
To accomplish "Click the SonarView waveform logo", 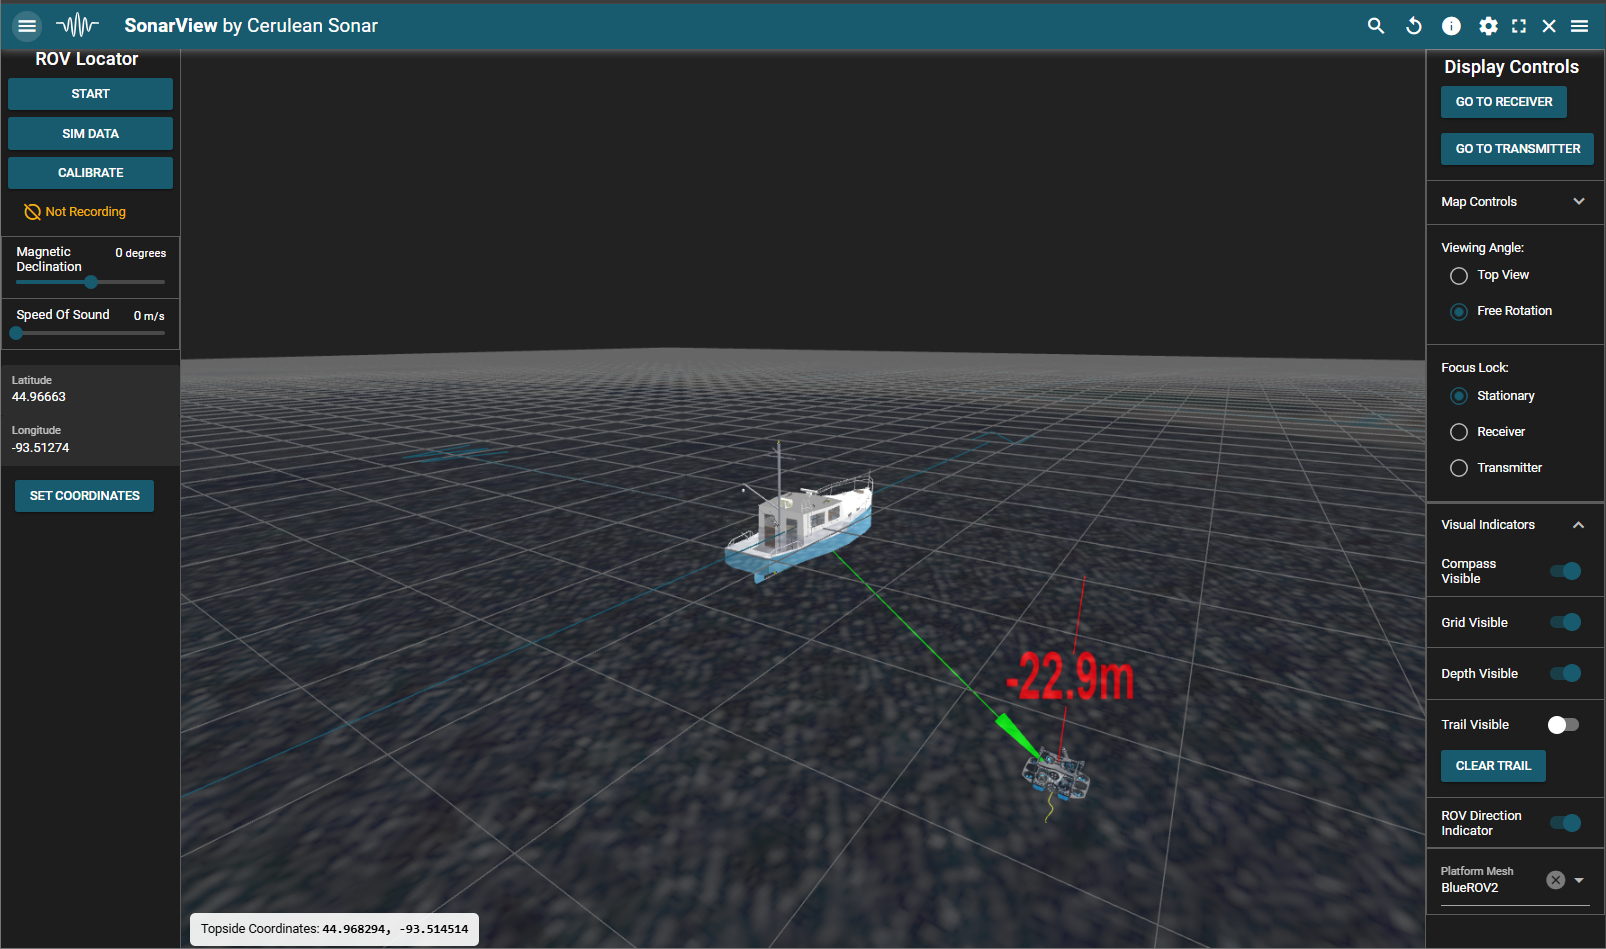I will click(x=77, y=26).
